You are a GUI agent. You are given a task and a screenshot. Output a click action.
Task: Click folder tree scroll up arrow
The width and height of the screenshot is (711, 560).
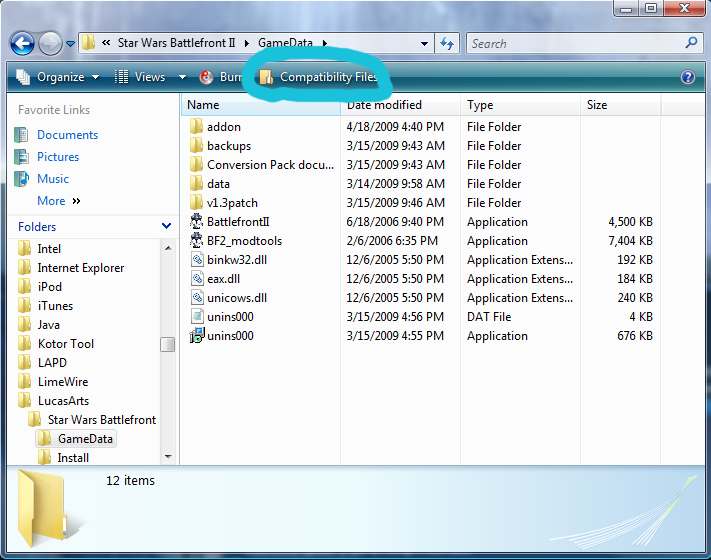[168, 248]
